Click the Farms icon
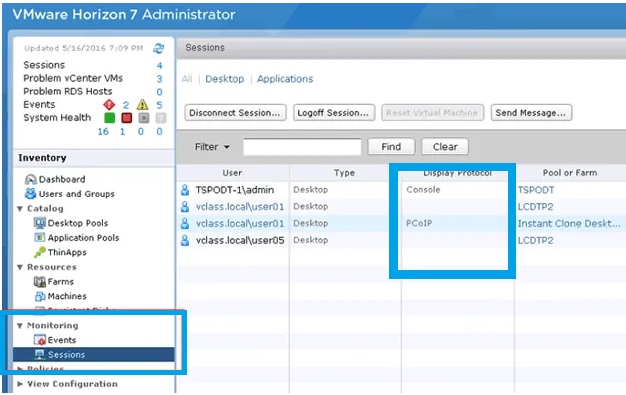 [40, 282]
